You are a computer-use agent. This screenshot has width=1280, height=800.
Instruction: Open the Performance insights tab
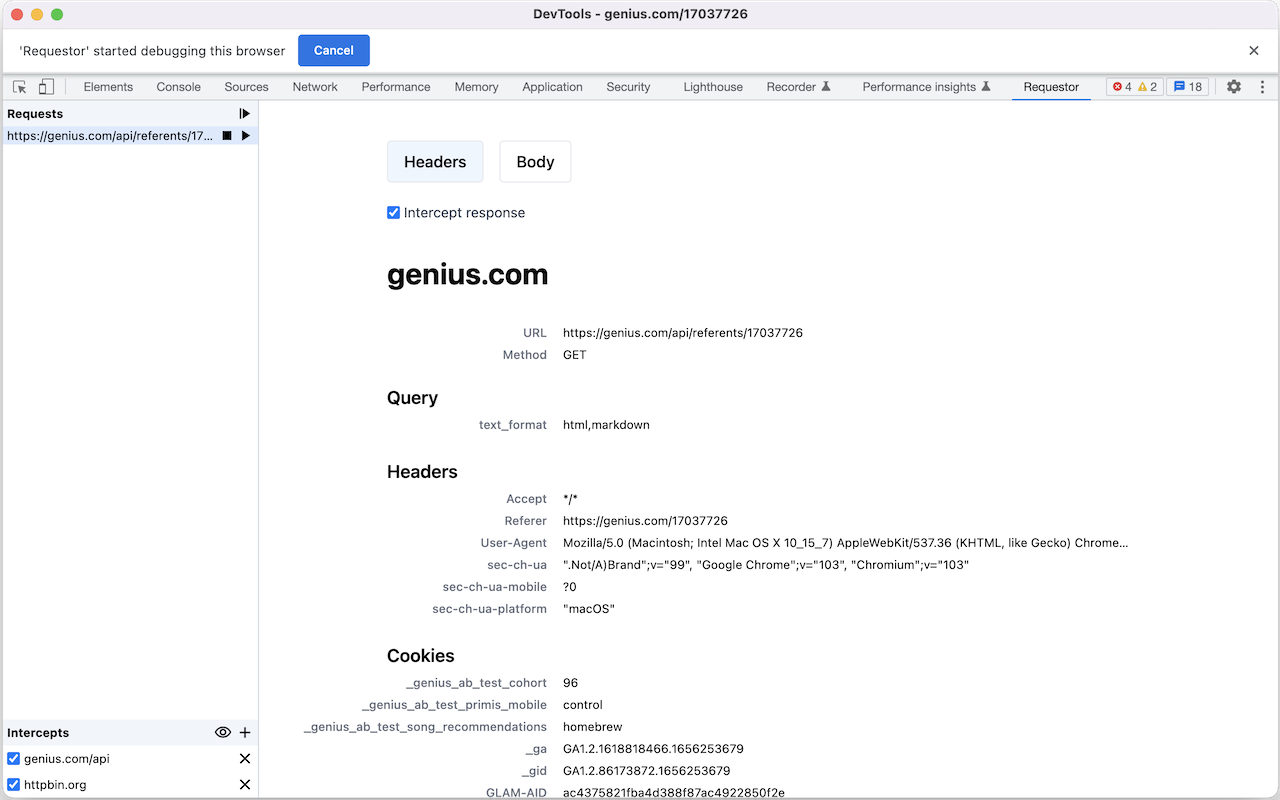(926, 87)
